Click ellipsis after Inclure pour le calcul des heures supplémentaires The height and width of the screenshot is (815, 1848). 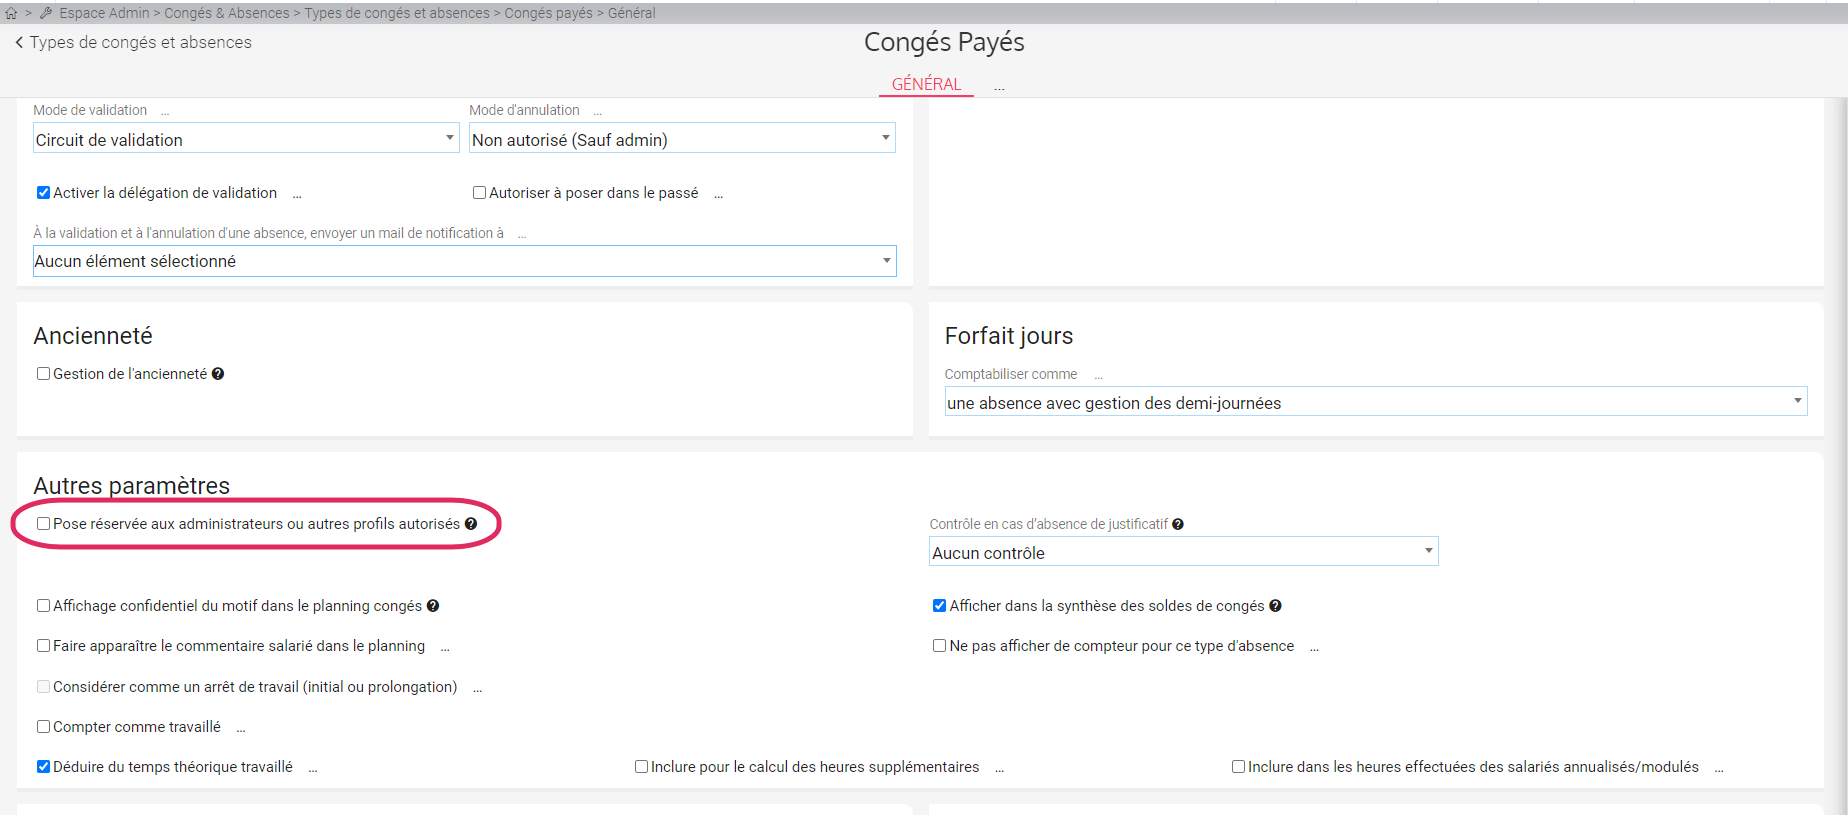coord(999,769)
